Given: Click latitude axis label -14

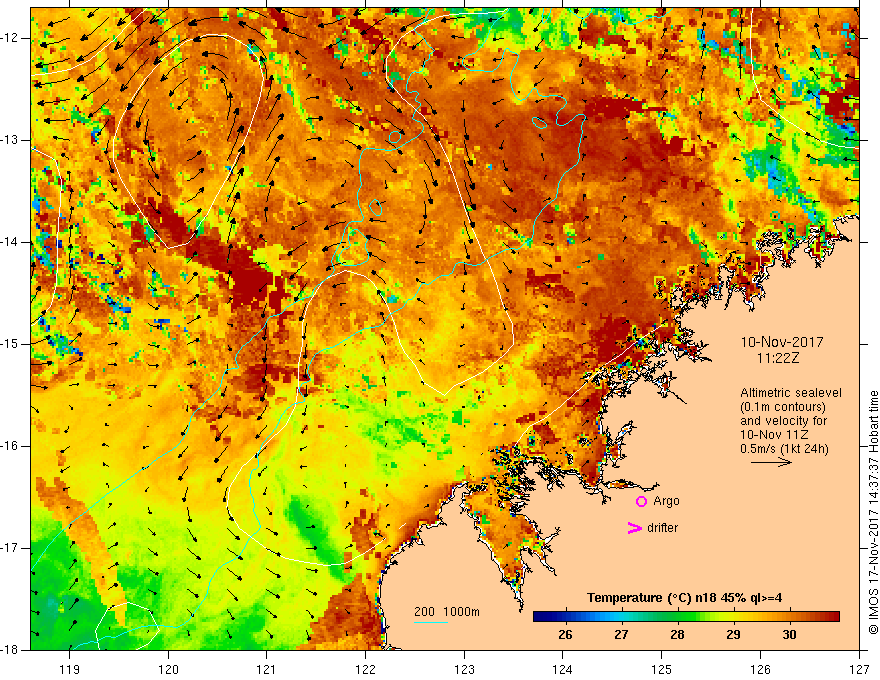Looking at the screenshot, I should click(10, 242).
